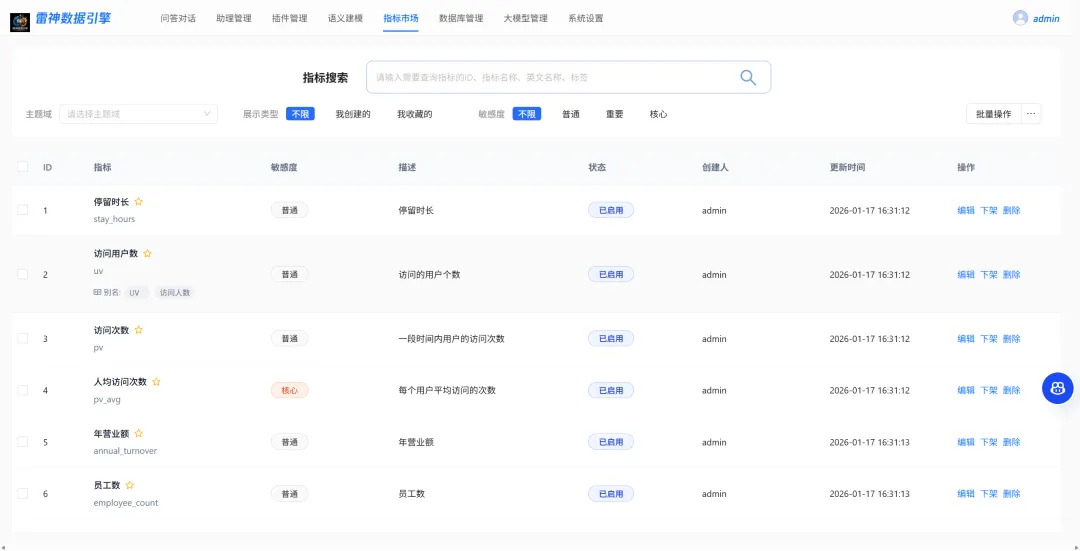
Task: Toggle favorite star on 访问用户数
Action: 147,253
